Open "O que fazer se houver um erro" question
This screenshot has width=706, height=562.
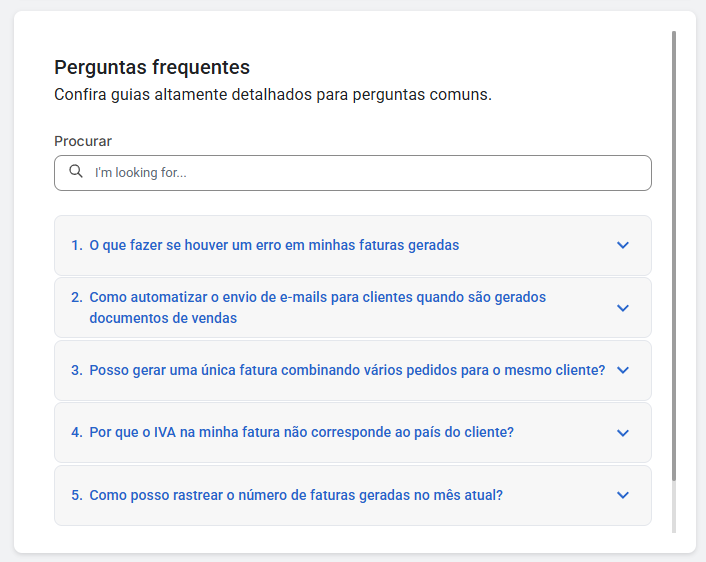(x=274, y=245)
